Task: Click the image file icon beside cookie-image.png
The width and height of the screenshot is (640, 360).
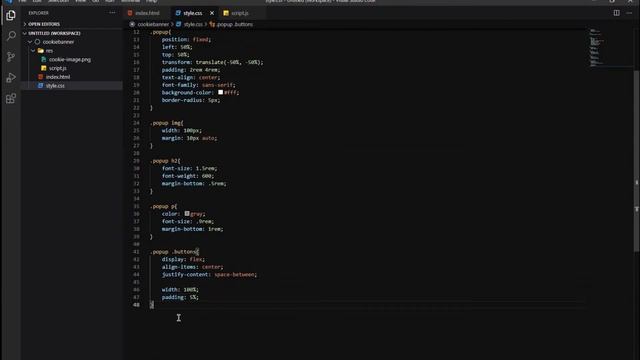Action: pos(44,60)
